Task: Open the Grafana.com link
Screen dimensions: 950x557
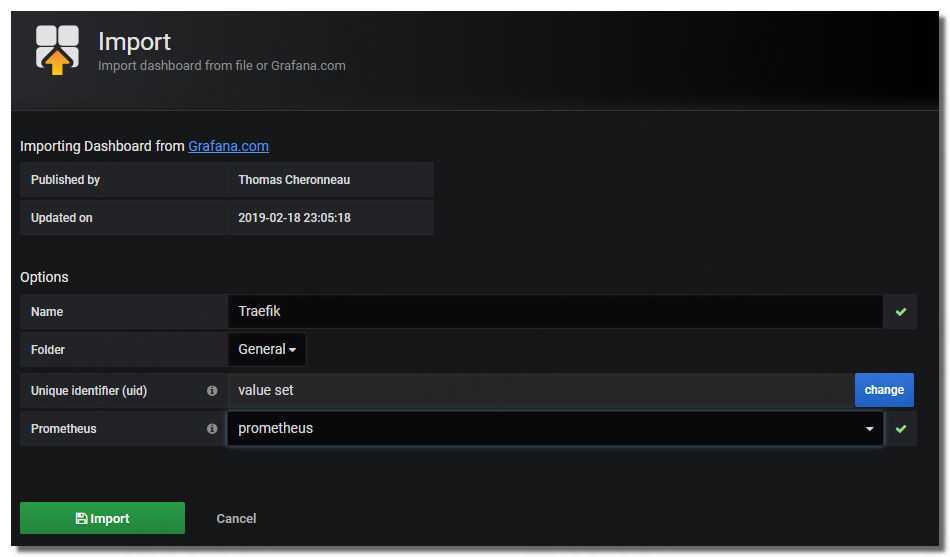Action: 228,146
